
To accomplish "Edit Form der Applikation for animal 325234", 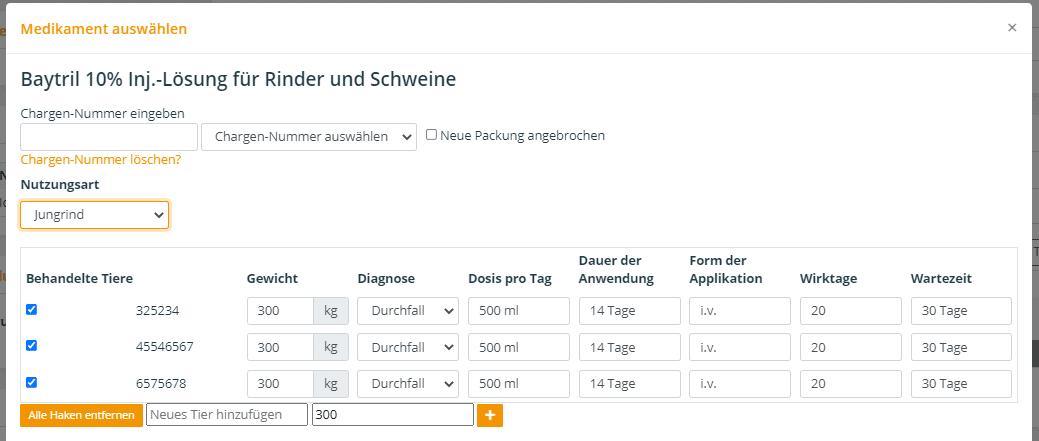I will 740,311.
